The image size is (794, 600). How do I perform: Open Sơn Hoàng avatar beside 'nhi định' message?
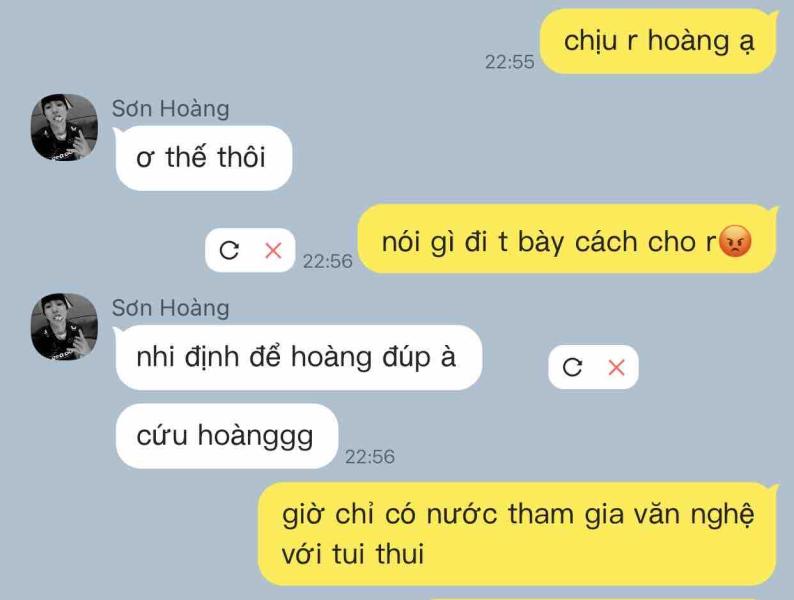coord(64,327)
